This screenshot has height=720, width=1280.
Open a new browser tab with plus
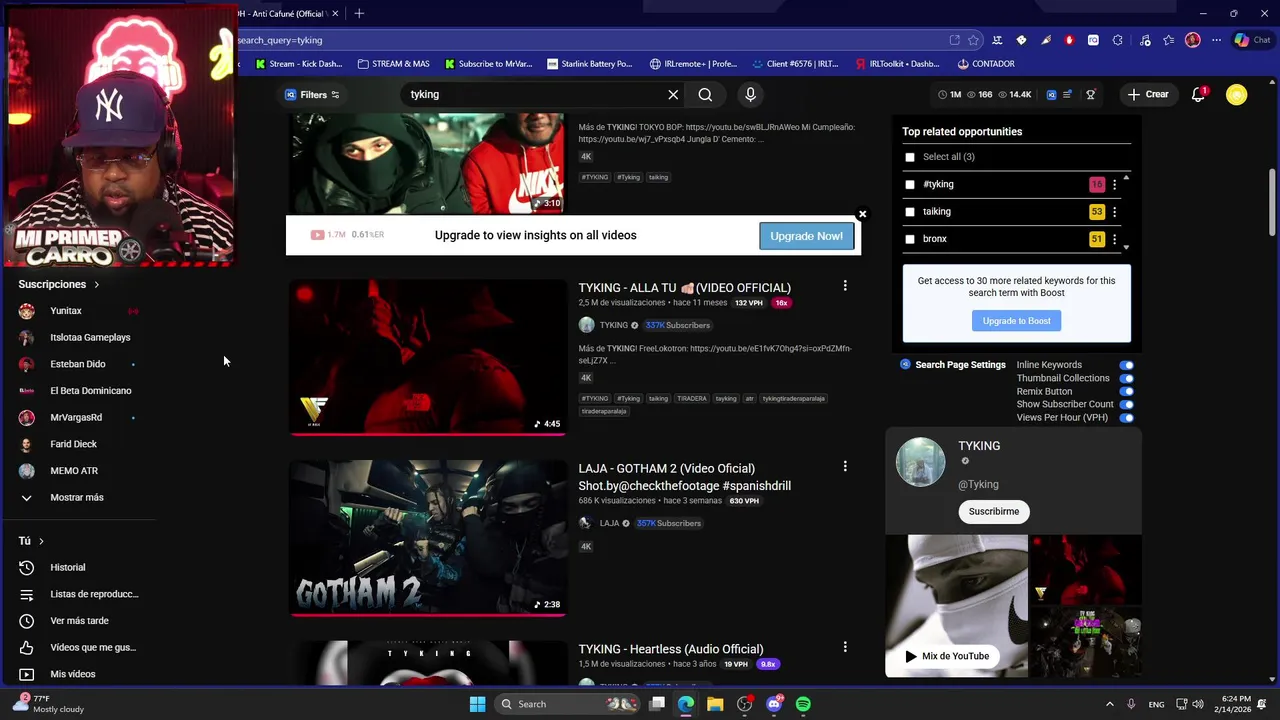(x=359, y=13)
